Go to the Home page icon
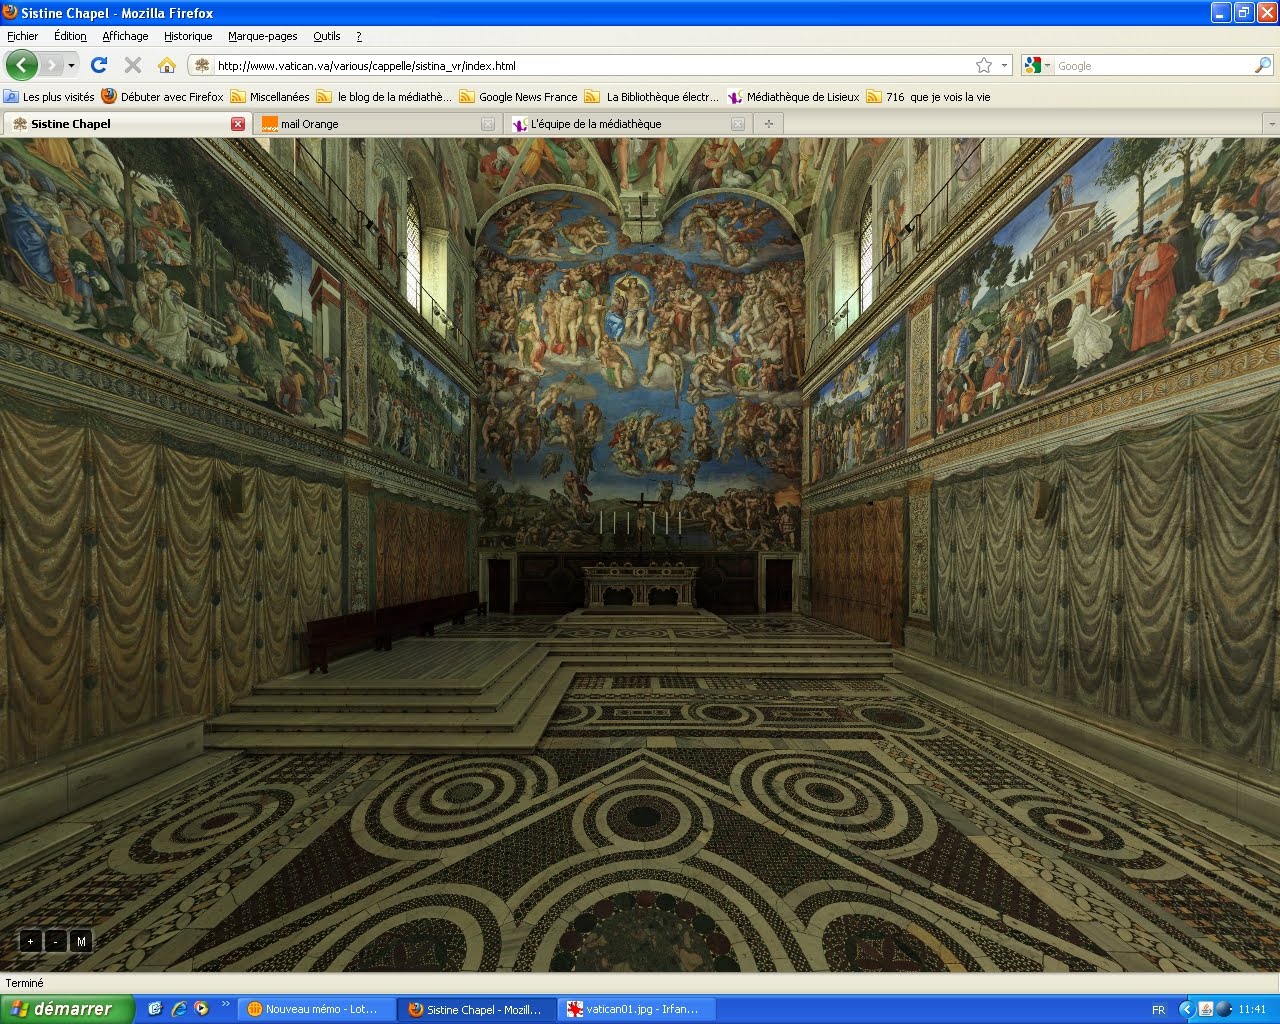Image resolution: width=1280 pixels, height=1024 pixels. pyautogui.click(x=167, y=65)
